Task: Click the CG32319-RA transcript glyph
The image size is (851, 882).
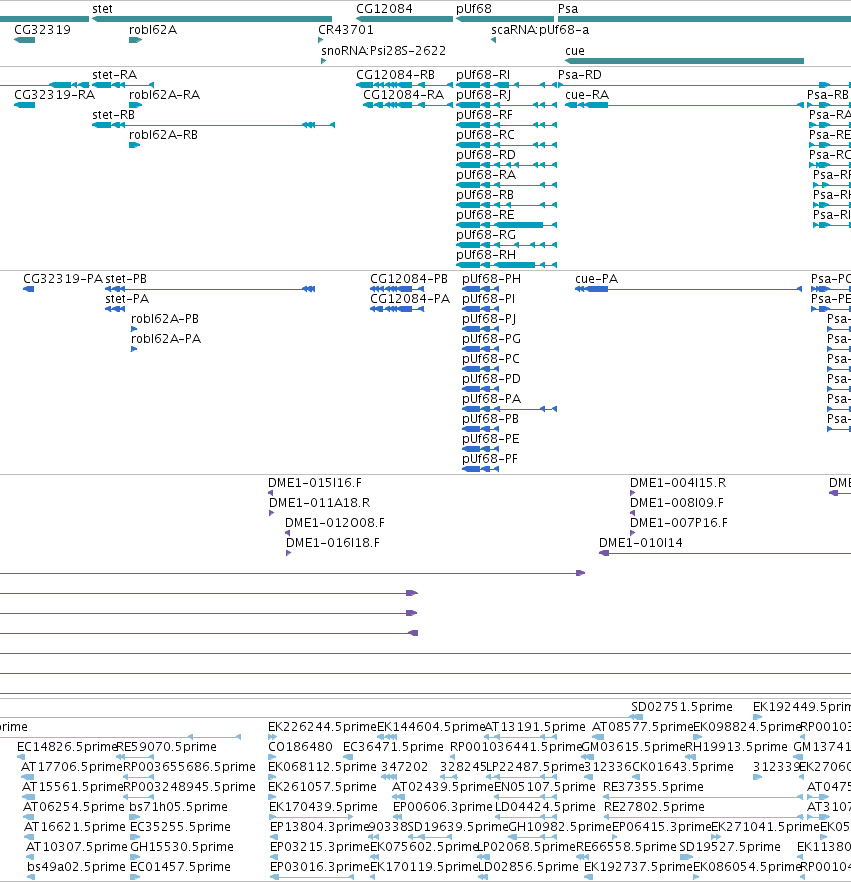Action: (x=24, y=105)
